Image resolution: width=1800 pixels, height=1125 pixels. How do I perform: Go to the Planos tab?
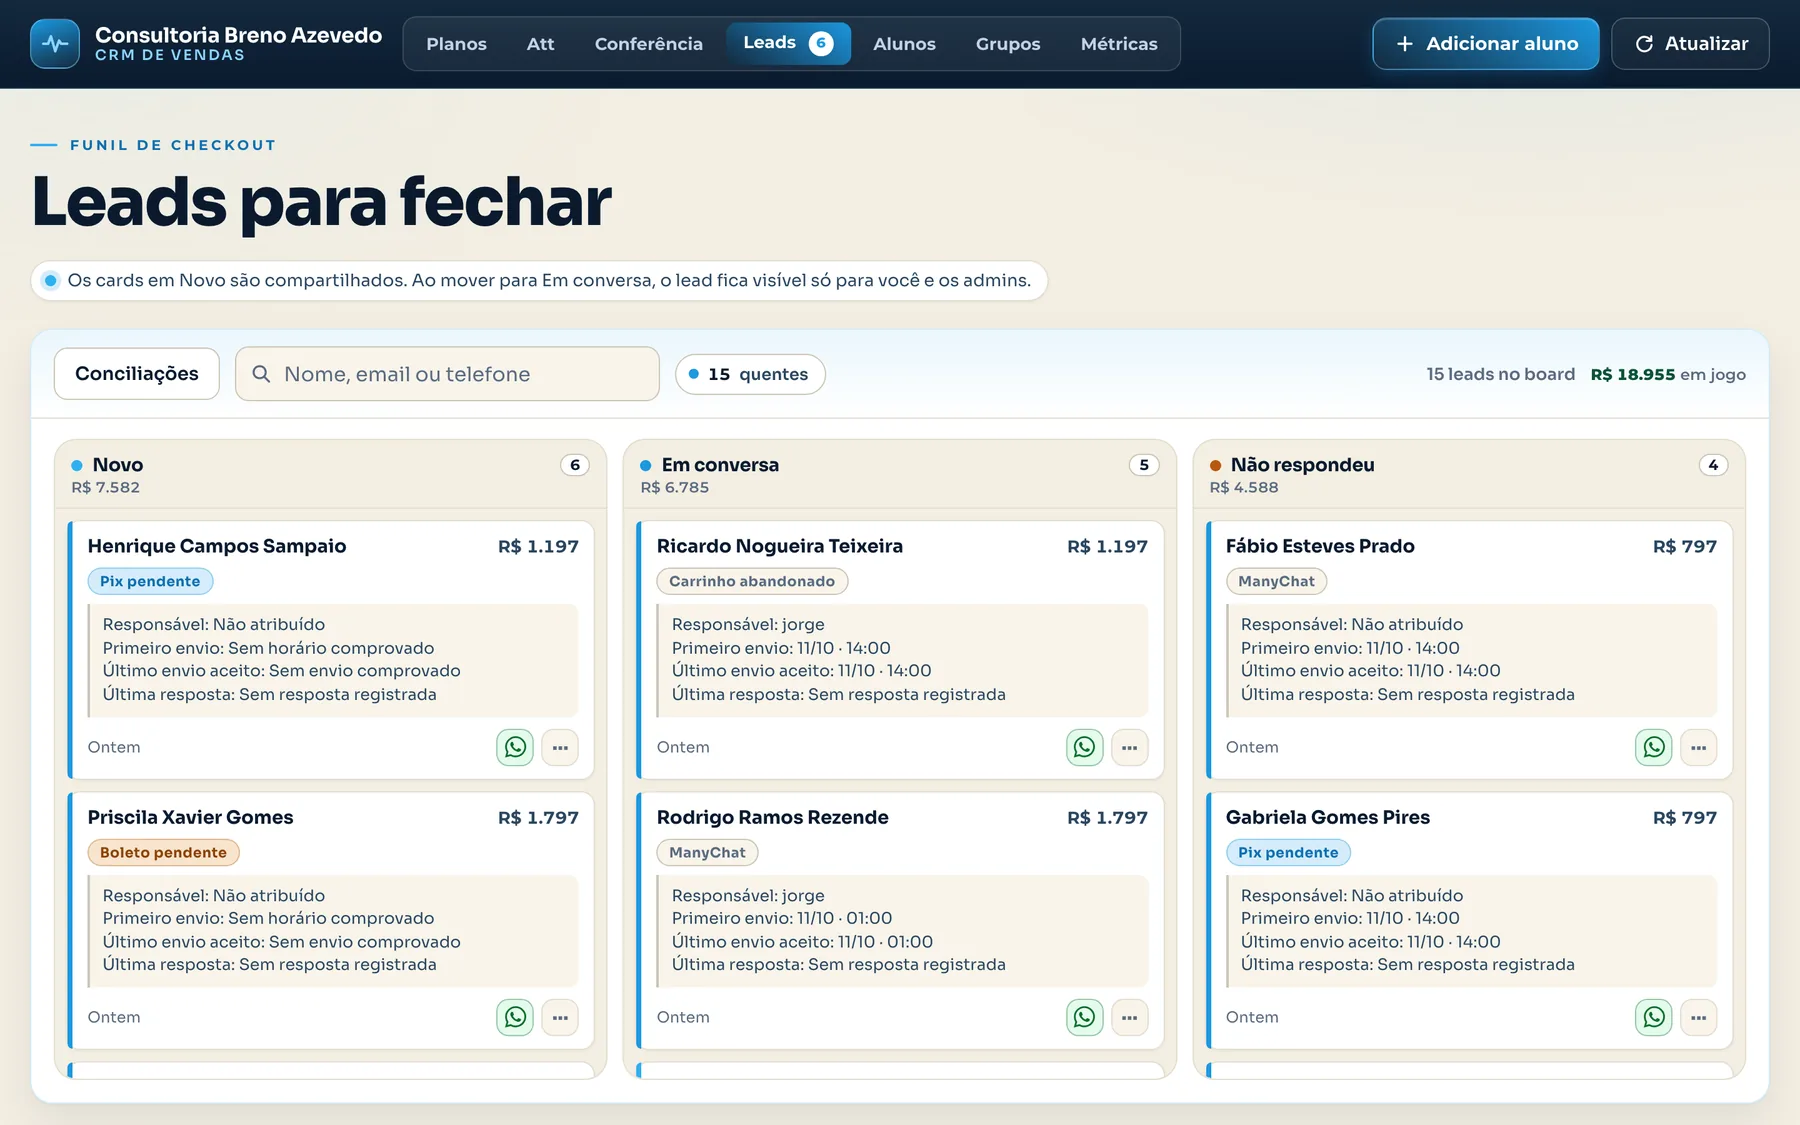456,44
